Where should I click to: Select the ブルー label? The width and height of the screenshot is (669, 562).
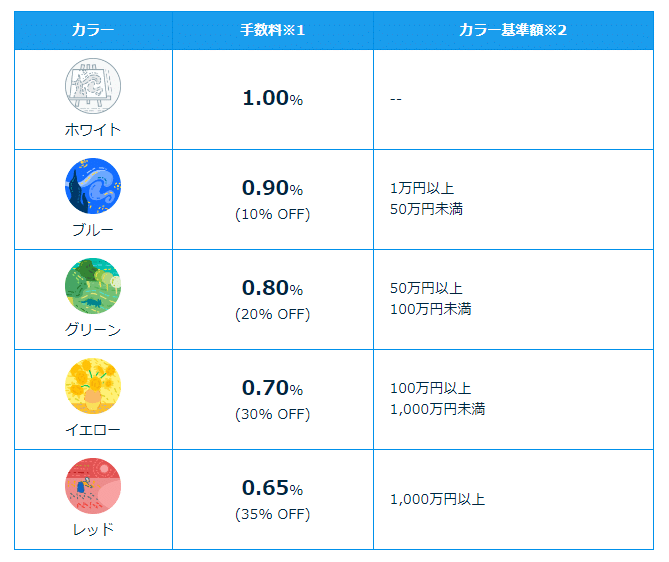coord(93,230)
